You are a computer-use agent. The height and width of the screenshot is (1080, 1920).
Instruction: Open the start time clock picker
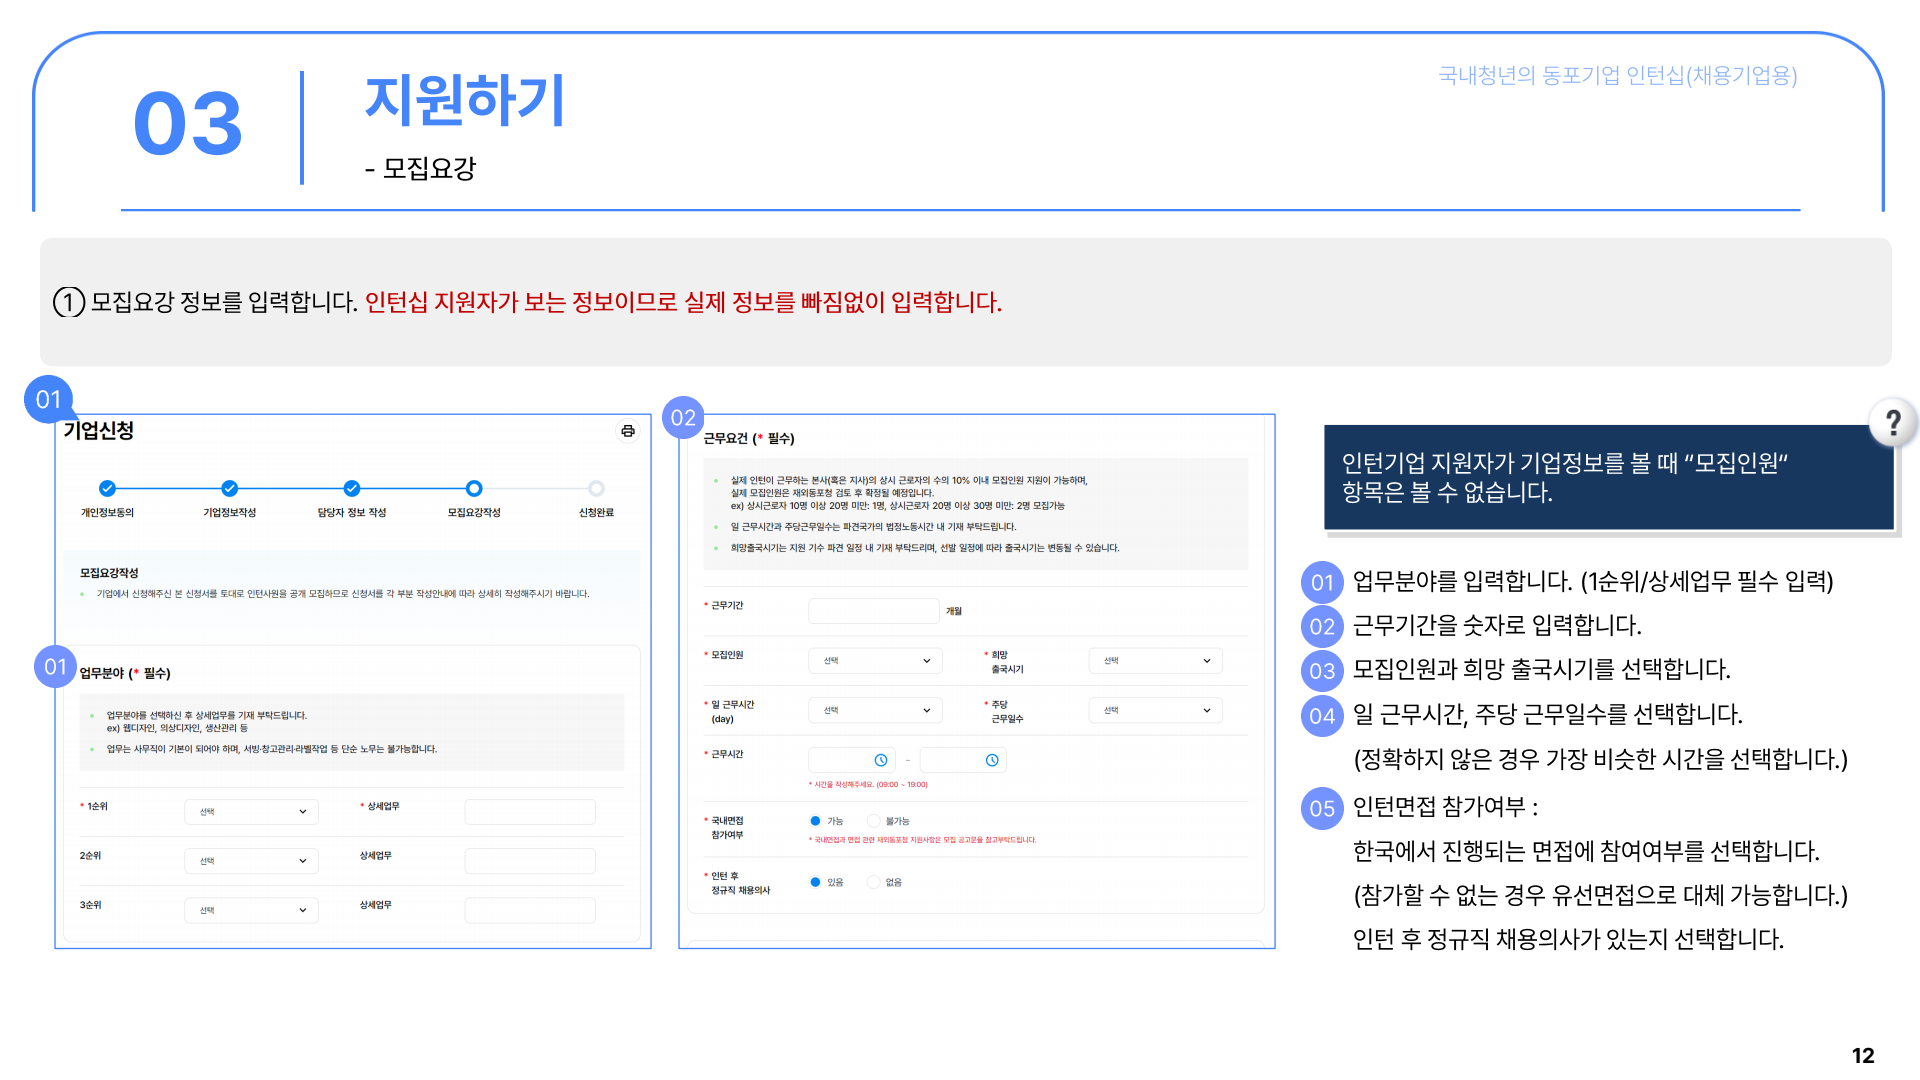pos(881,760)
